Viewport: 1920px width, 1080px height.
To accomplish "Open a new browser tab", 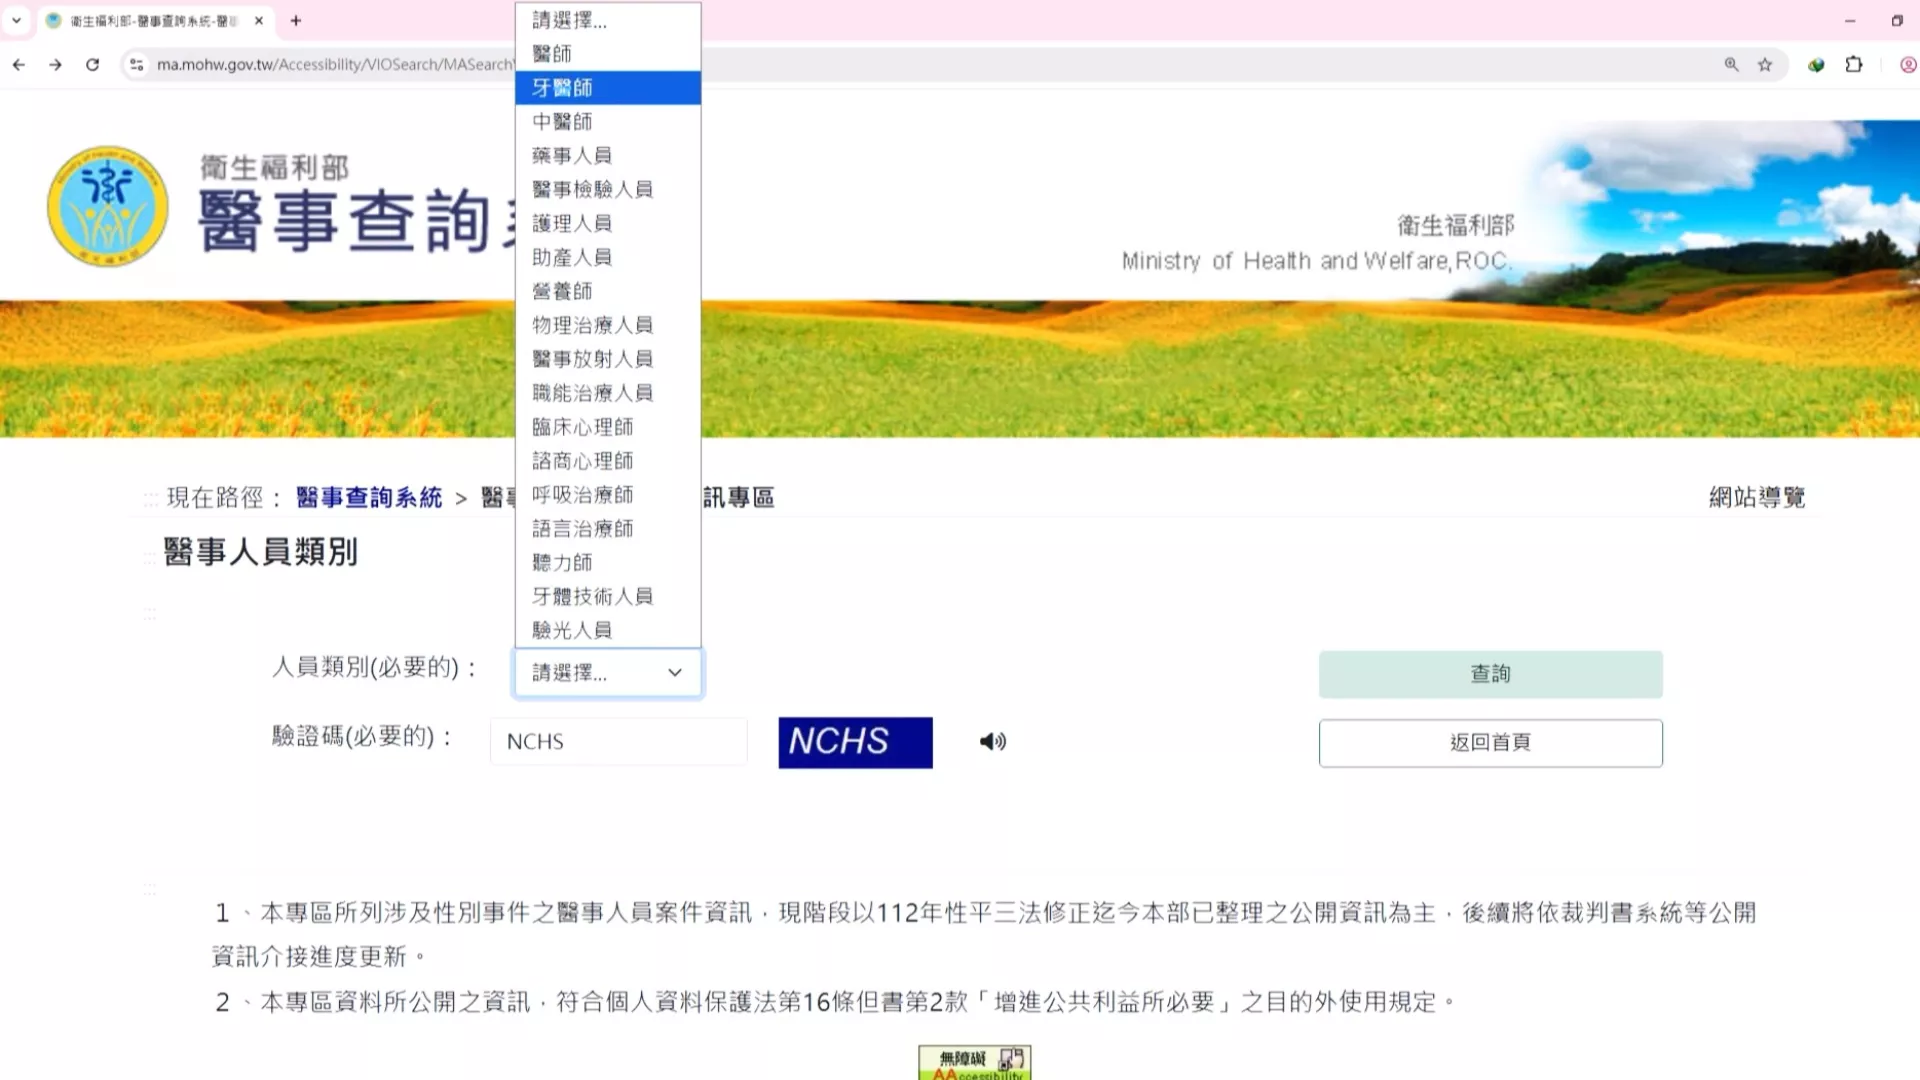I will [x=295, y=20].
